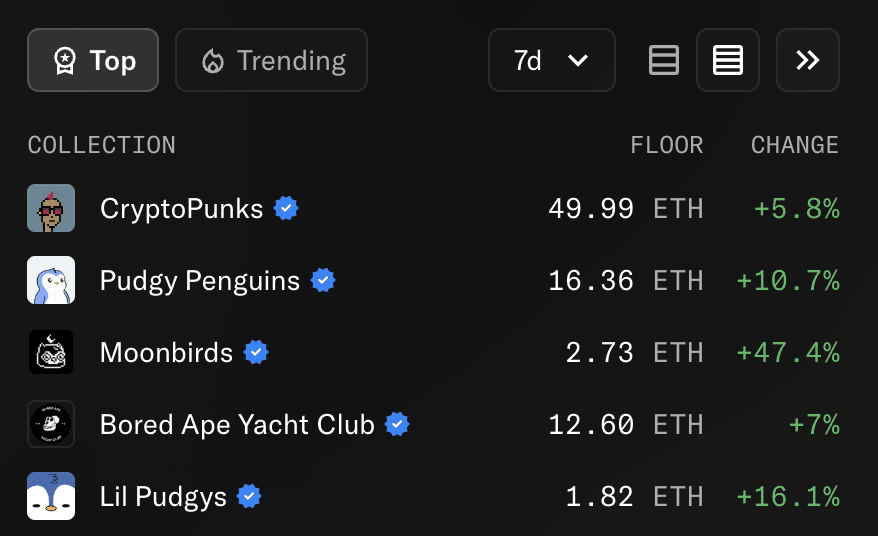The image size is (878, 536).
Task: Click the Moonbirds collection logo
Action: click(x=51, y=352)
